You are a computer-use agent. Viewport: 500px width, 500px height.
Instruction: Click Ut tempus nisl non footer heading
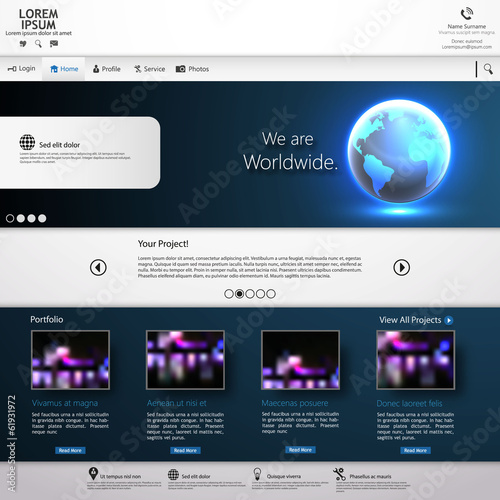click(x=120, y=477)
